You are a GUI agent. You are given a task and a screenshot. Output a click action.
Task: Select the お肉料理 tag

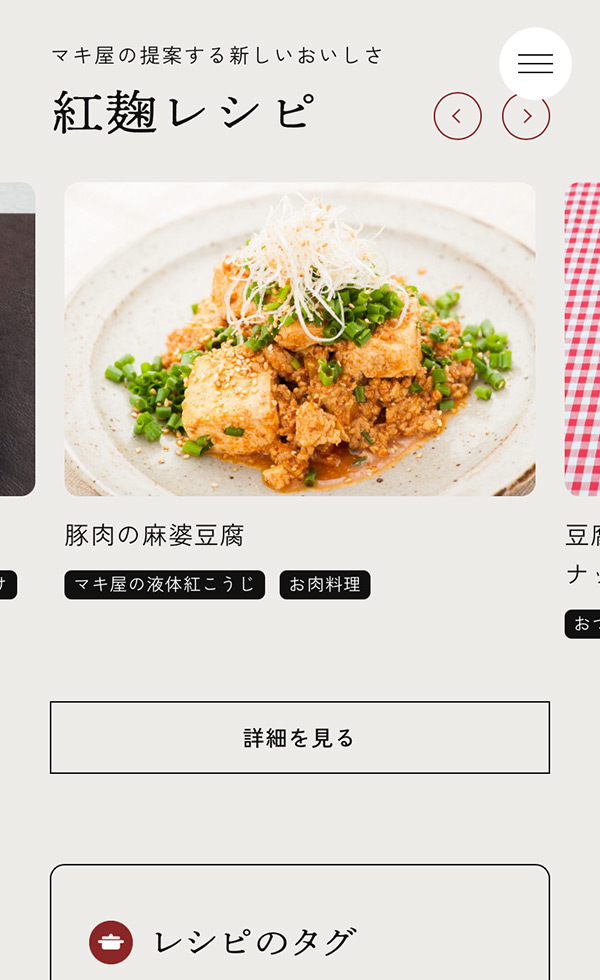[325, 584]
